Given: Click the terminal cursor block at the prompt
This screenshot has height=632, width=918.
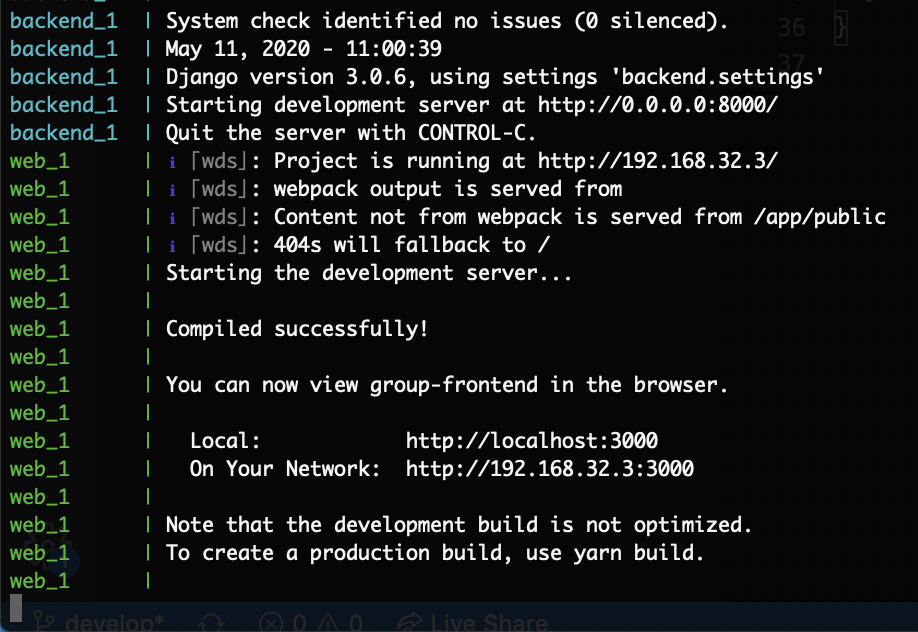Looking at the screenshot, I should click(16, 609).
